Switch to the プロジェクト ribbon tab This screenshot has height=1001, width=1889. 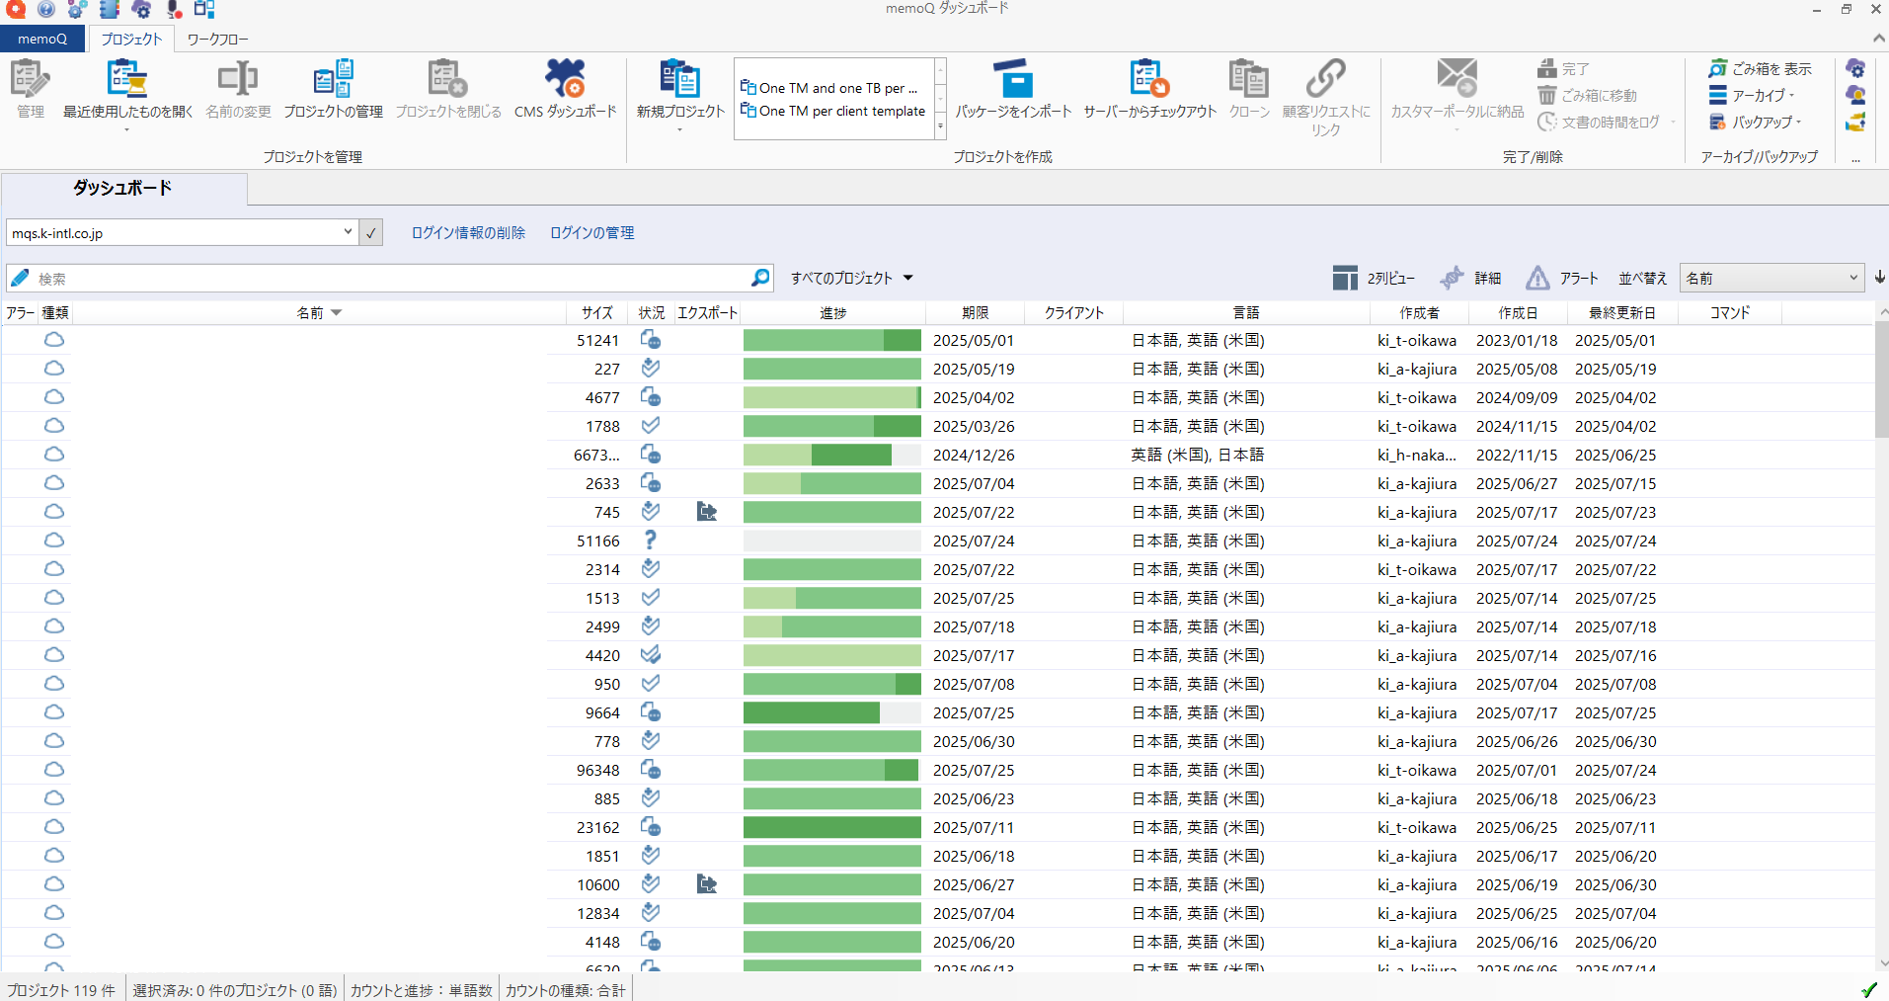tap(131, 39)
